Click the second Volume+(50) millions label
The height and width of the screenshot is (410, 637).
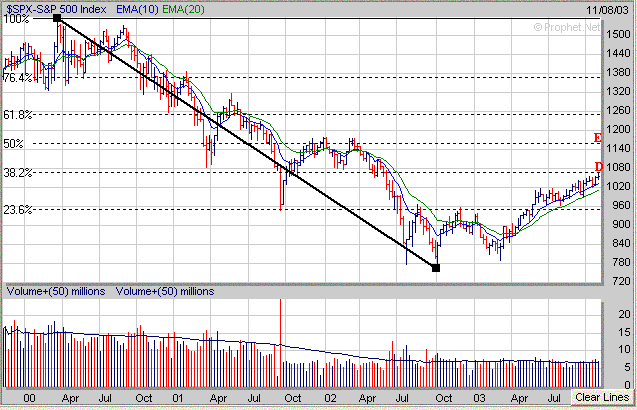(165, 291)
